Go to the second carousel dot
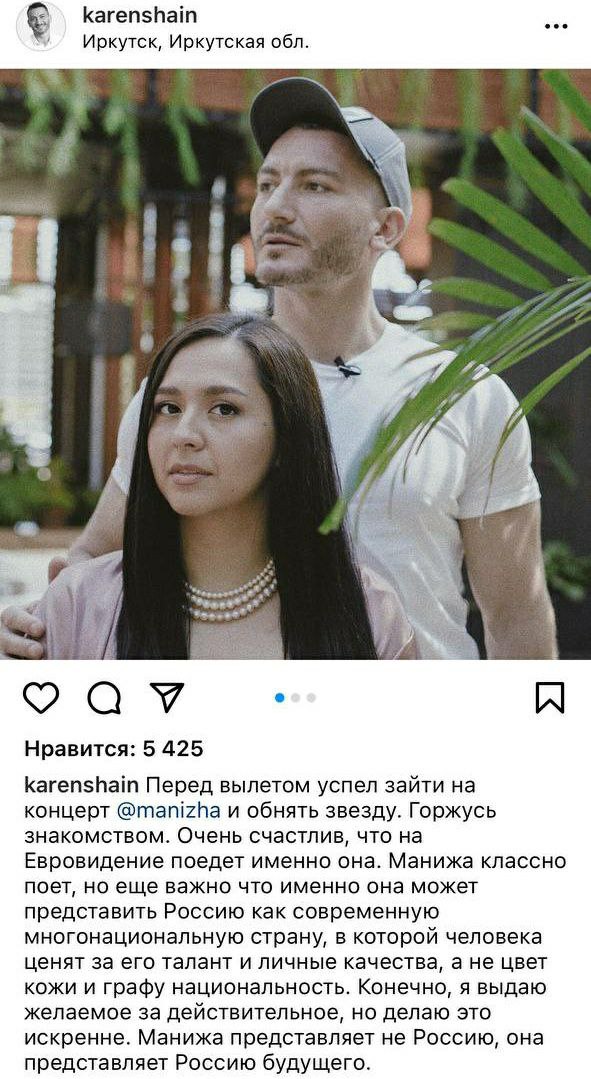Viewport: 591px width, 1079px height. pyautogui.click(x=296, y=698)
